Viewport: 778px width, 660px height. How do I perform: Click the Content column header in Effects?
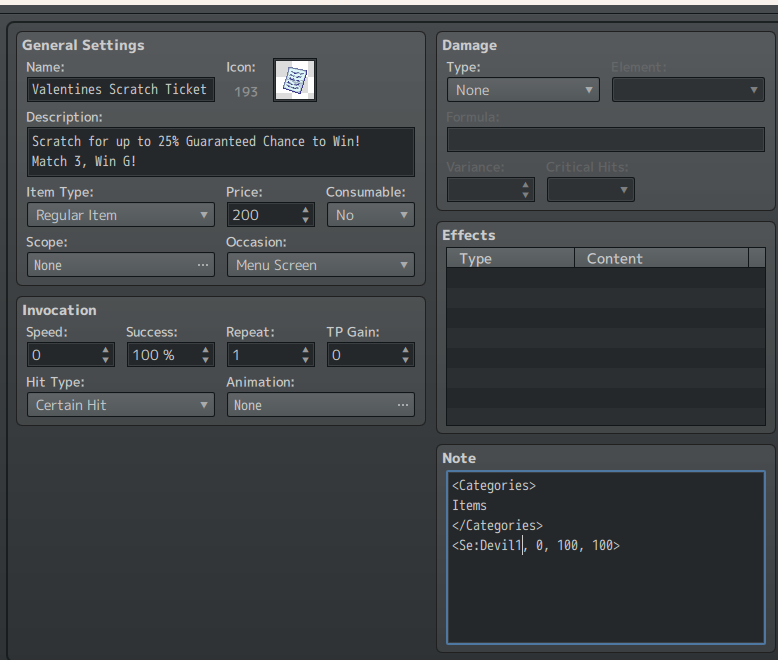click(x=661, y=258)
